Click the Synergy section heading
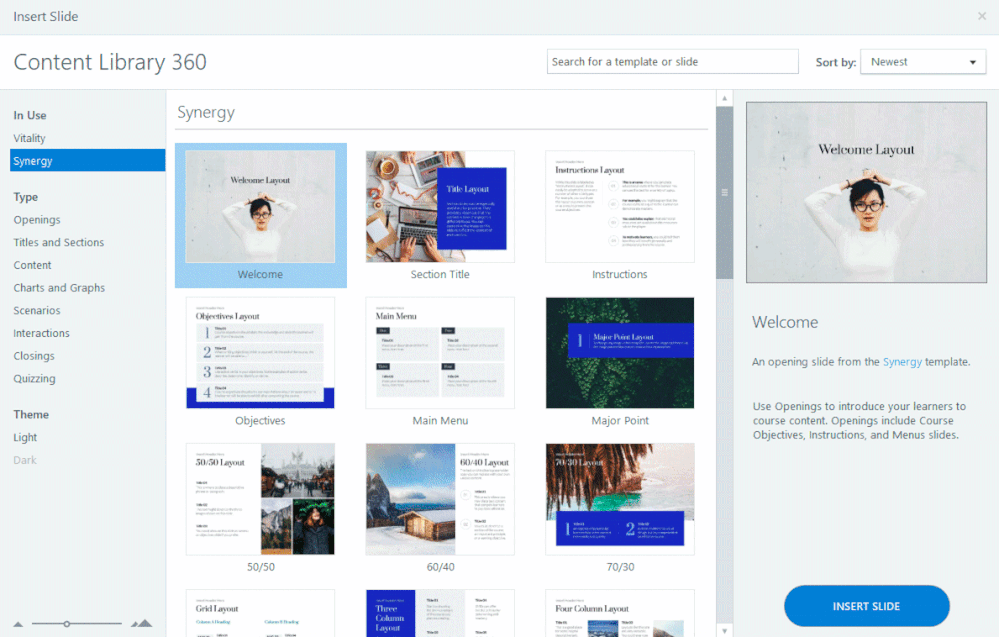 (206, 113)
